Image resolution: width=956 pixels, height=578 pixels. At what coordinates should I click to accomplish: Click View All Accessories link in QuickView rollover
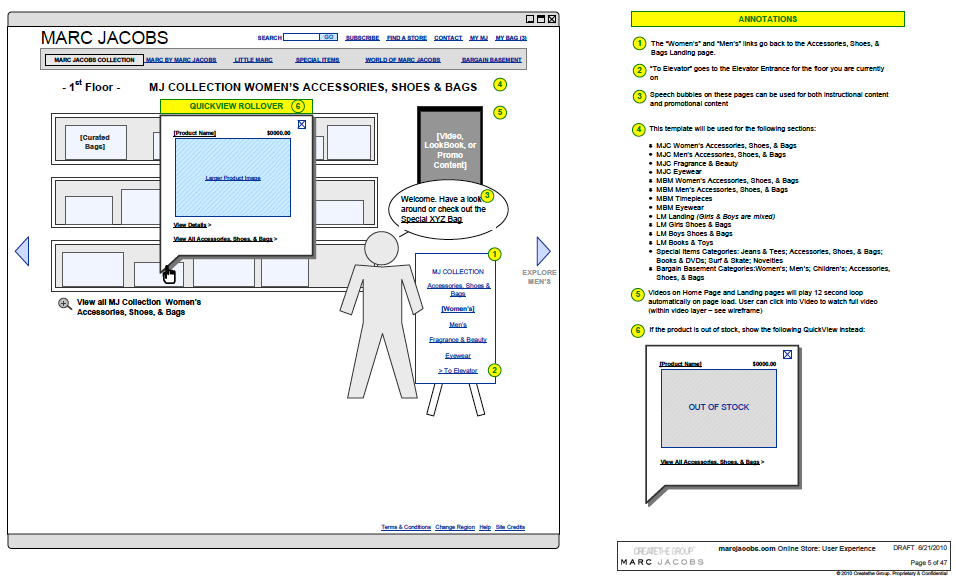coord(225,239)
